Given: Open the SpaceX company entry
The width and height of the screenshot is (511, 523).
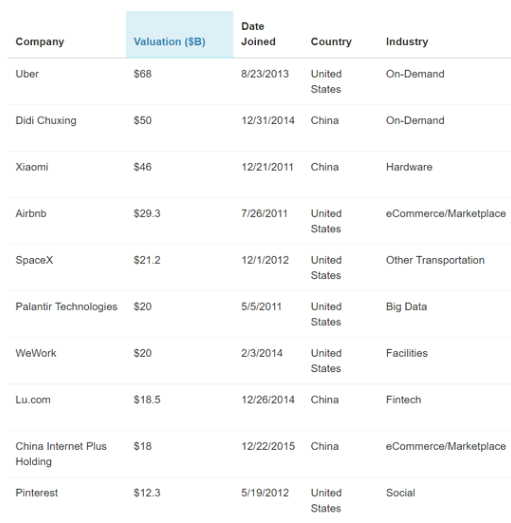Looking at the screenshot, I should click(34, 260).
